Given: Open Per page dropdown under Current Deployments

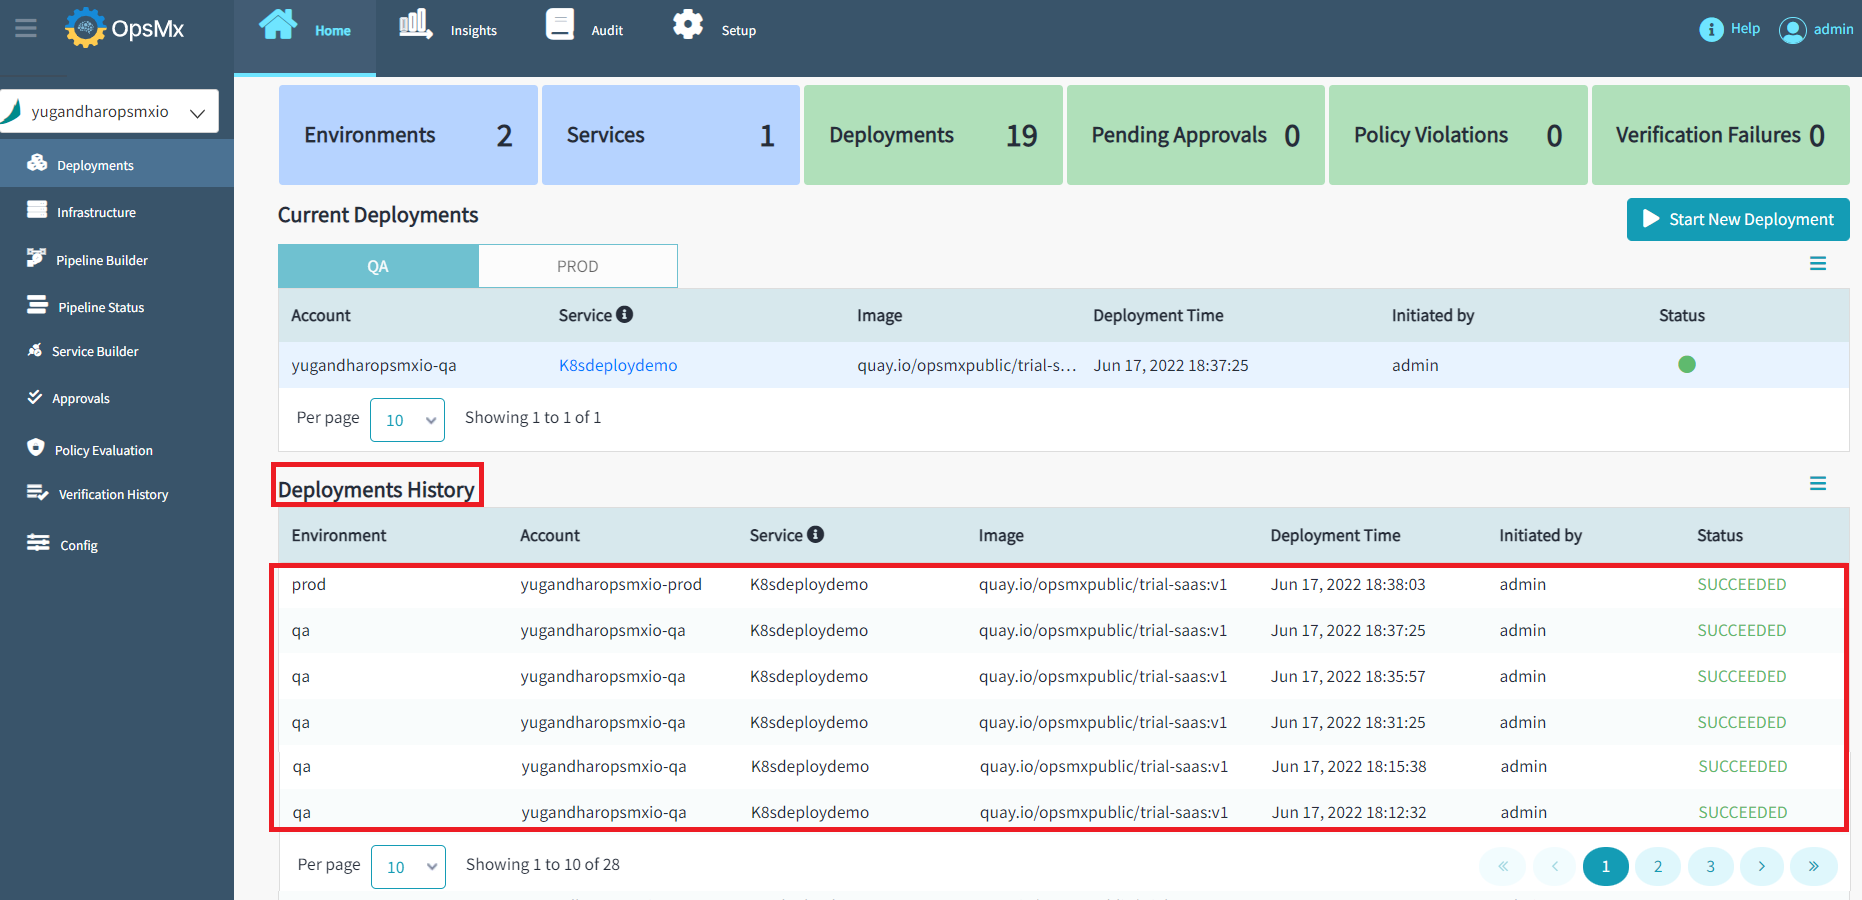Looking at the screenshot, I should pos(407,420).
